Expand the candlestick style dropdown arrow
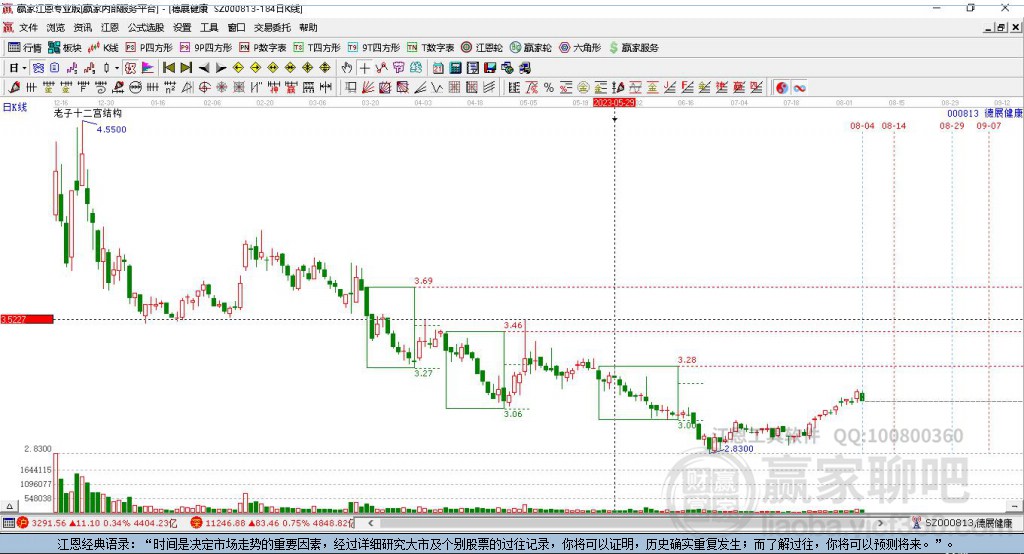 [117, 68]
